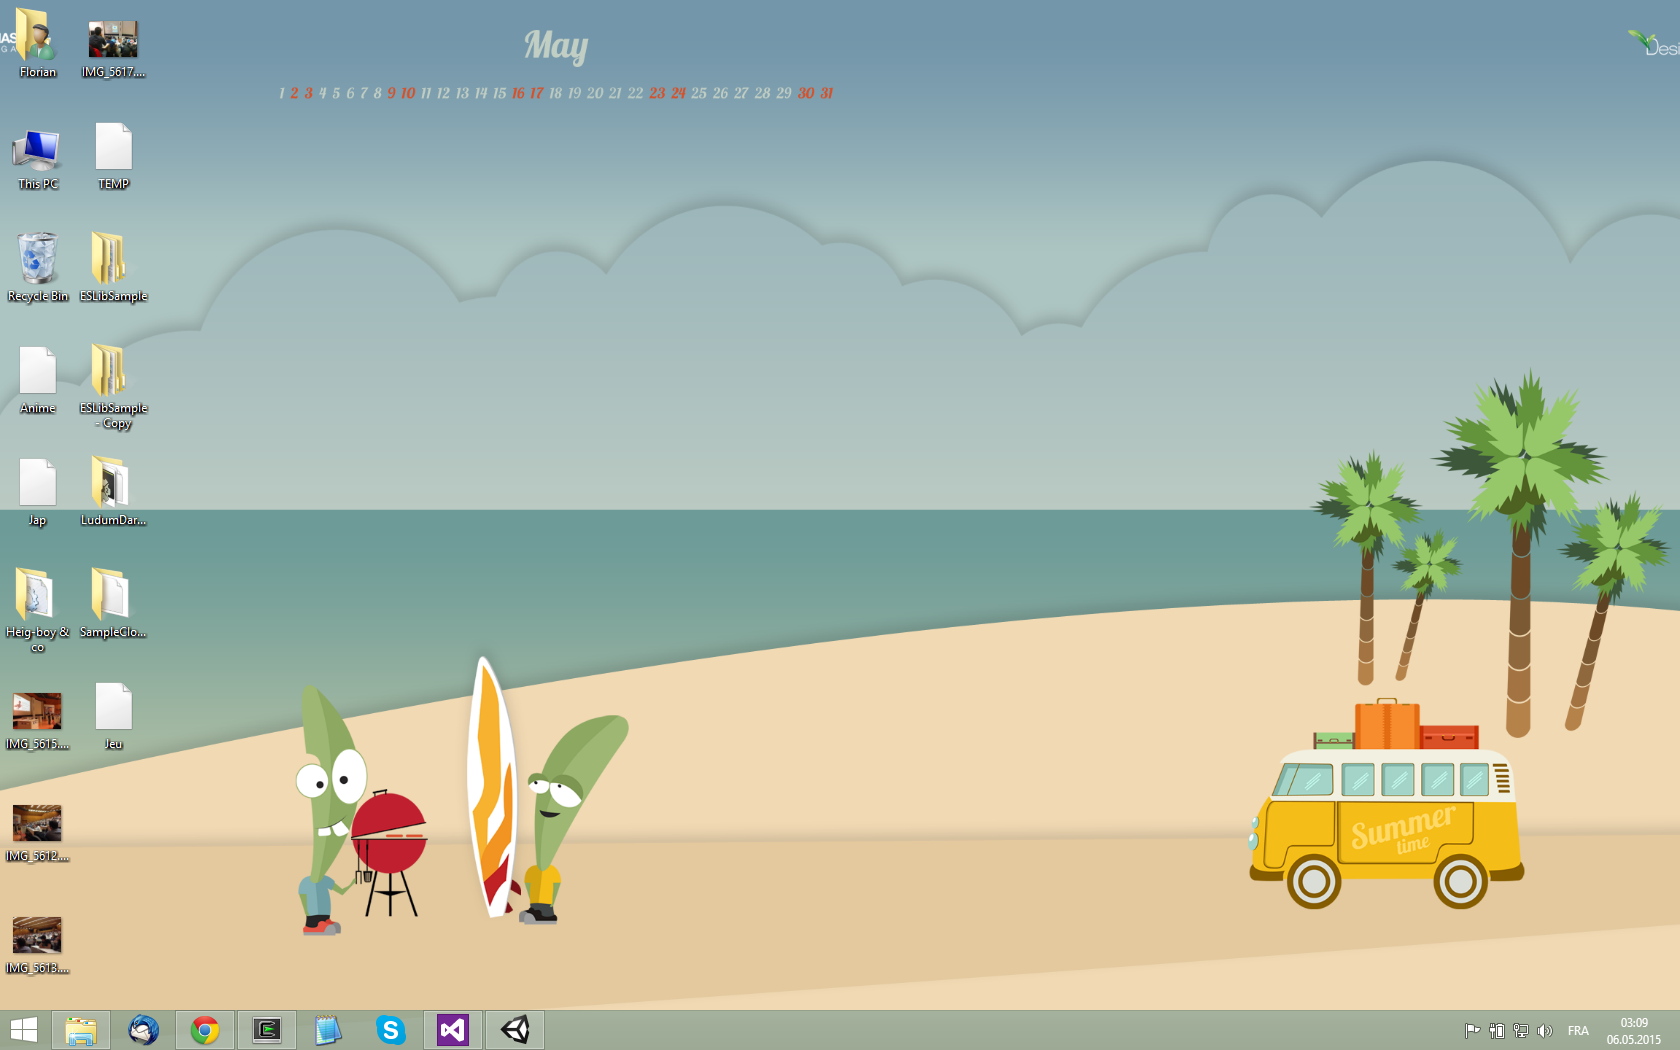Click the clock showing 03:09

pos(1634,1031)
